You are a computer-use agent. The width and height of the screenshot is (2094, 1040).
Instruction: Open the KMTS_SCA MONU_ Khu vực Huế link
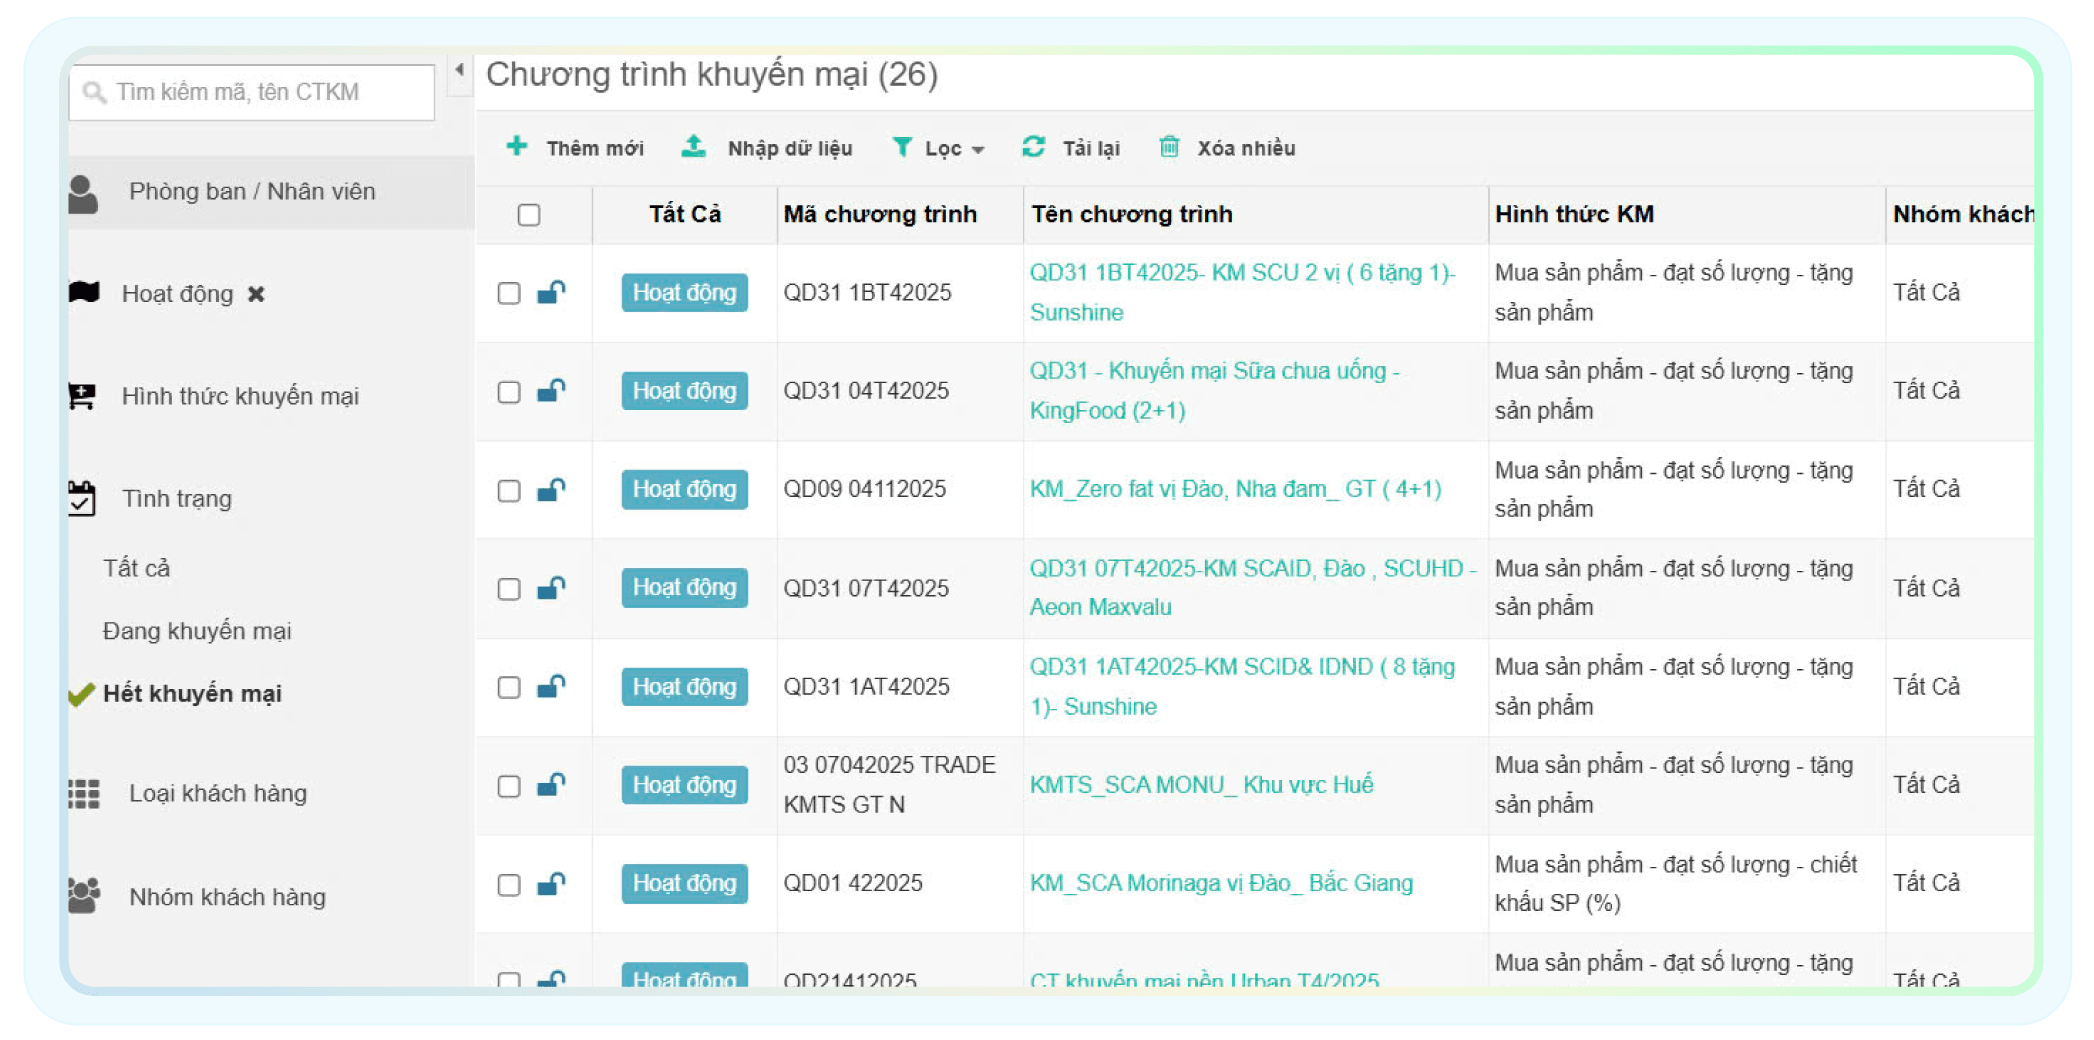(x=1201, y=785)
